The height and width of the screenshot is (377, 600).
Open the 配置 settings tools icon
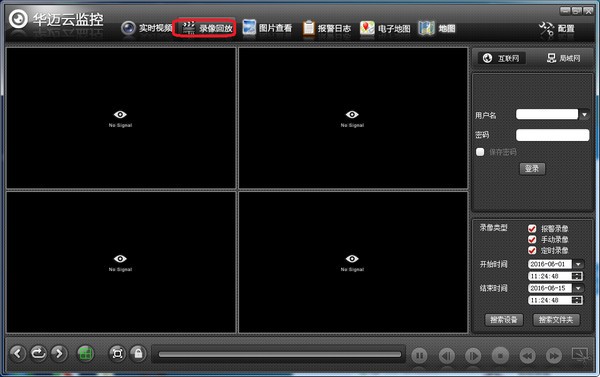546,29
